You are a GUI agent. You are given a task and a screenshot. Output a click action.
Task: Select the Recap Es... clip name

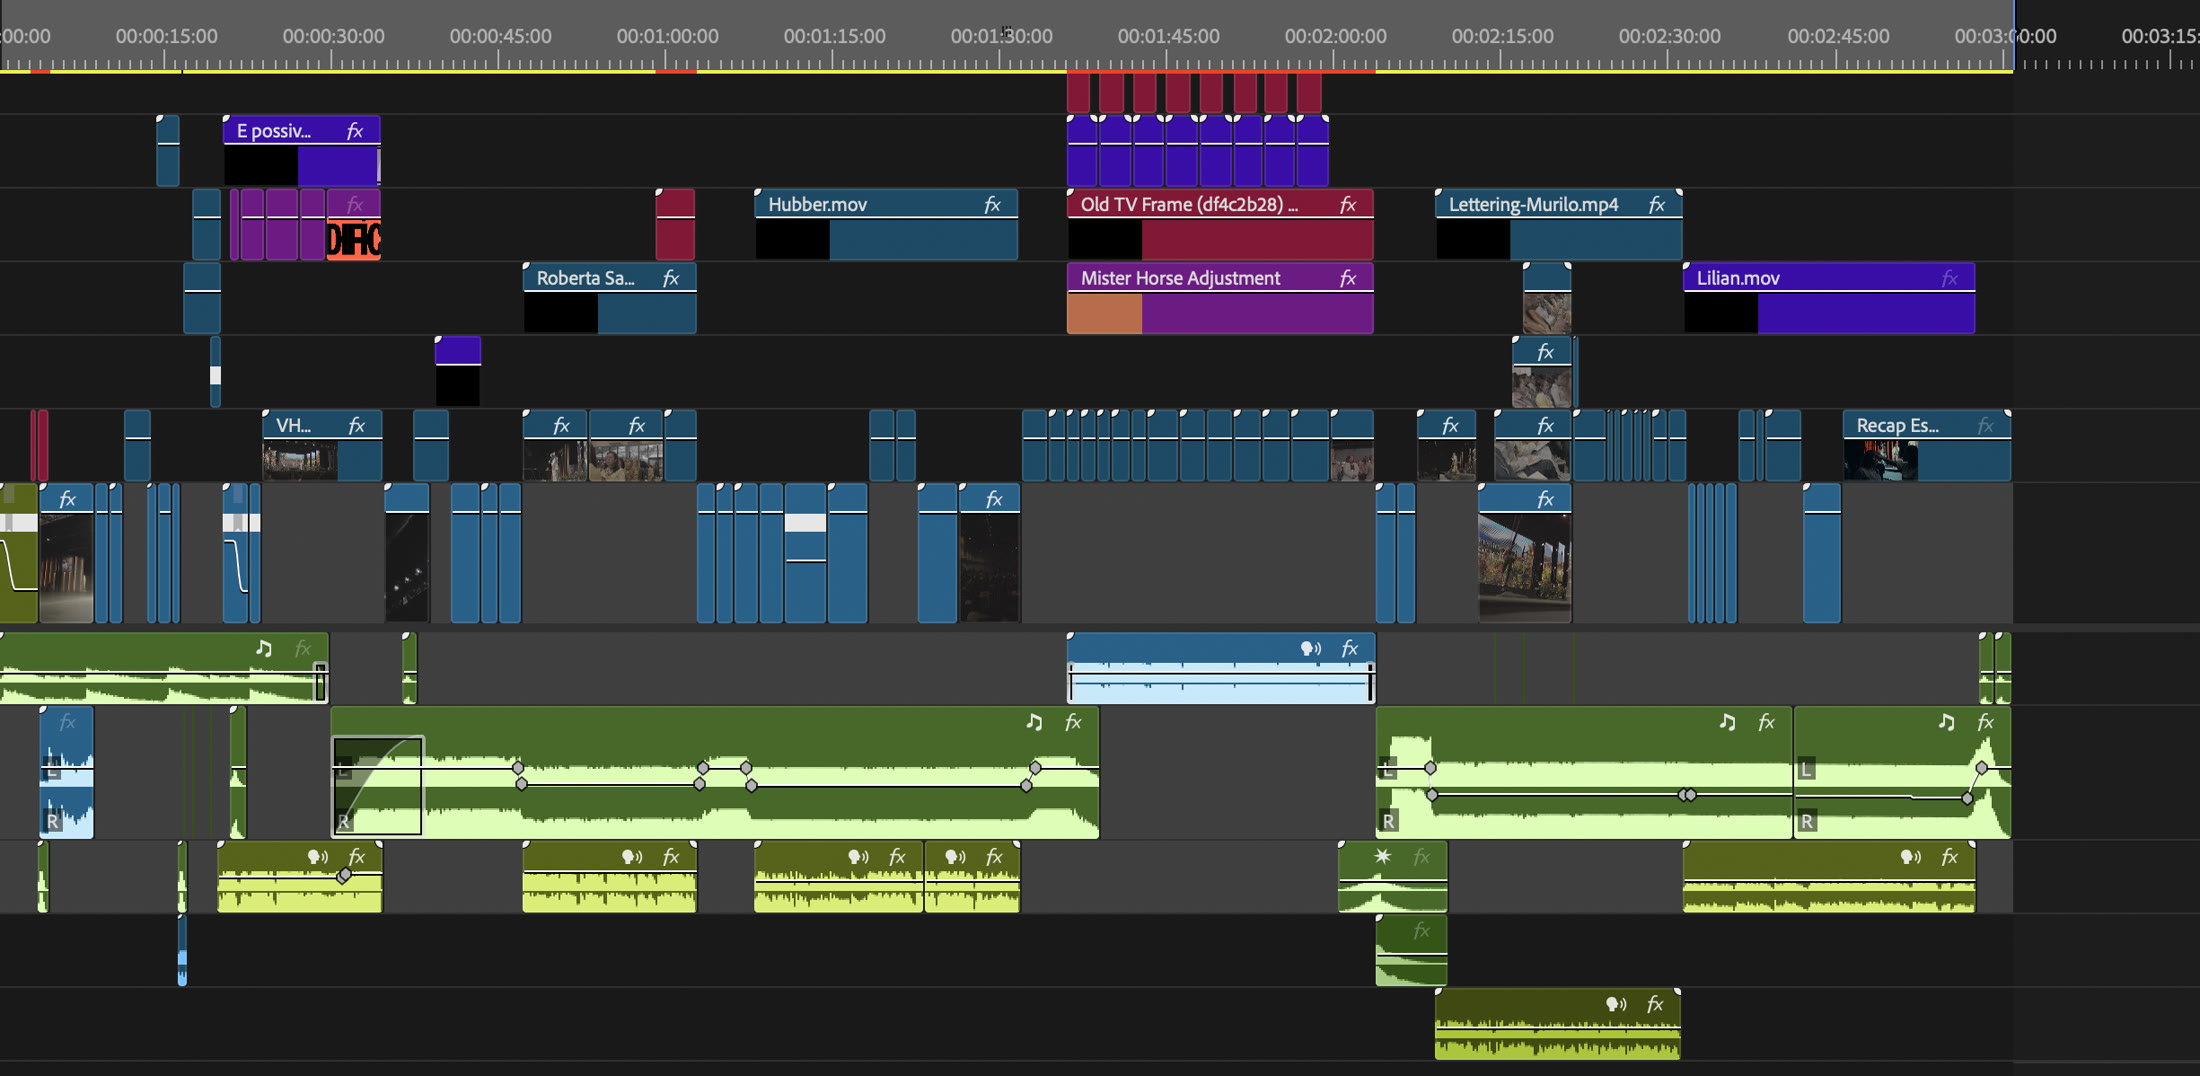tap(1897, 426)
